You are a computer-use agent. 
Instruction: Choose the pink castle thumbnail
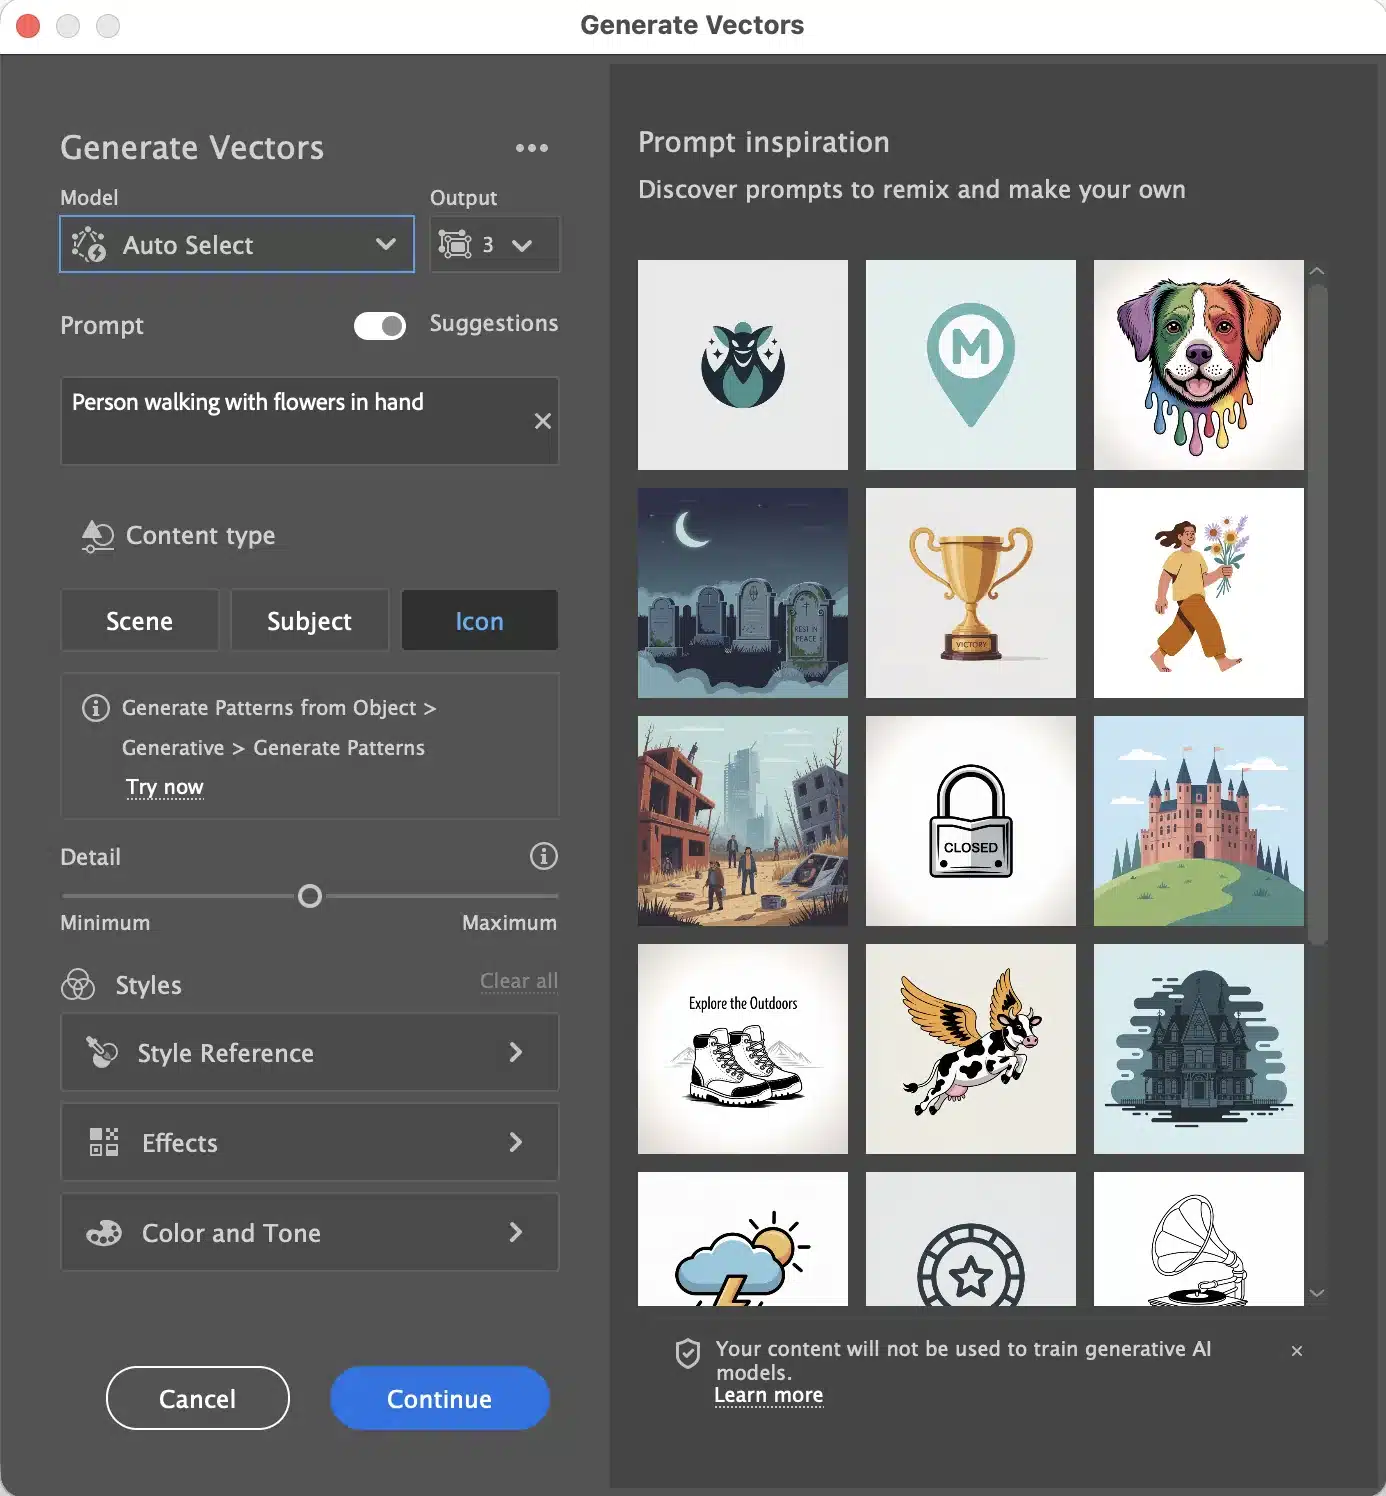tap(1199, 821)
